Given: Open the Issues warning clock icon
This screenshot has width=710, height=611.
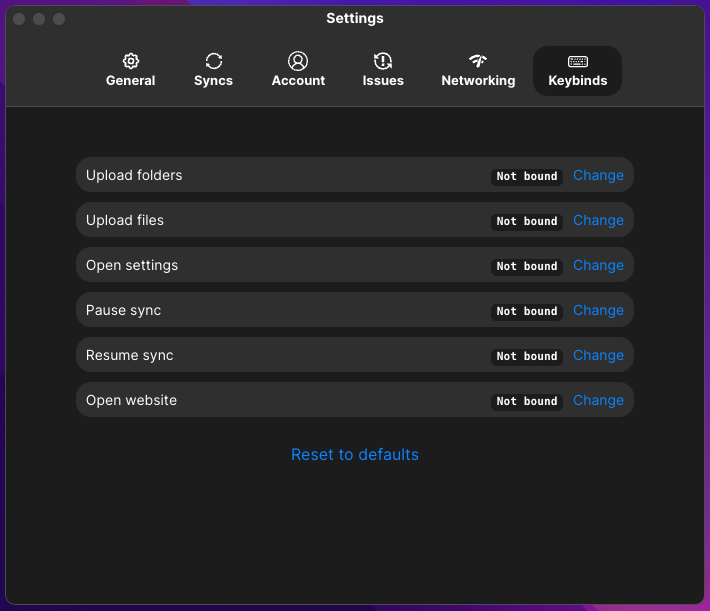Looking at the screenshot, I should point(383,61).
